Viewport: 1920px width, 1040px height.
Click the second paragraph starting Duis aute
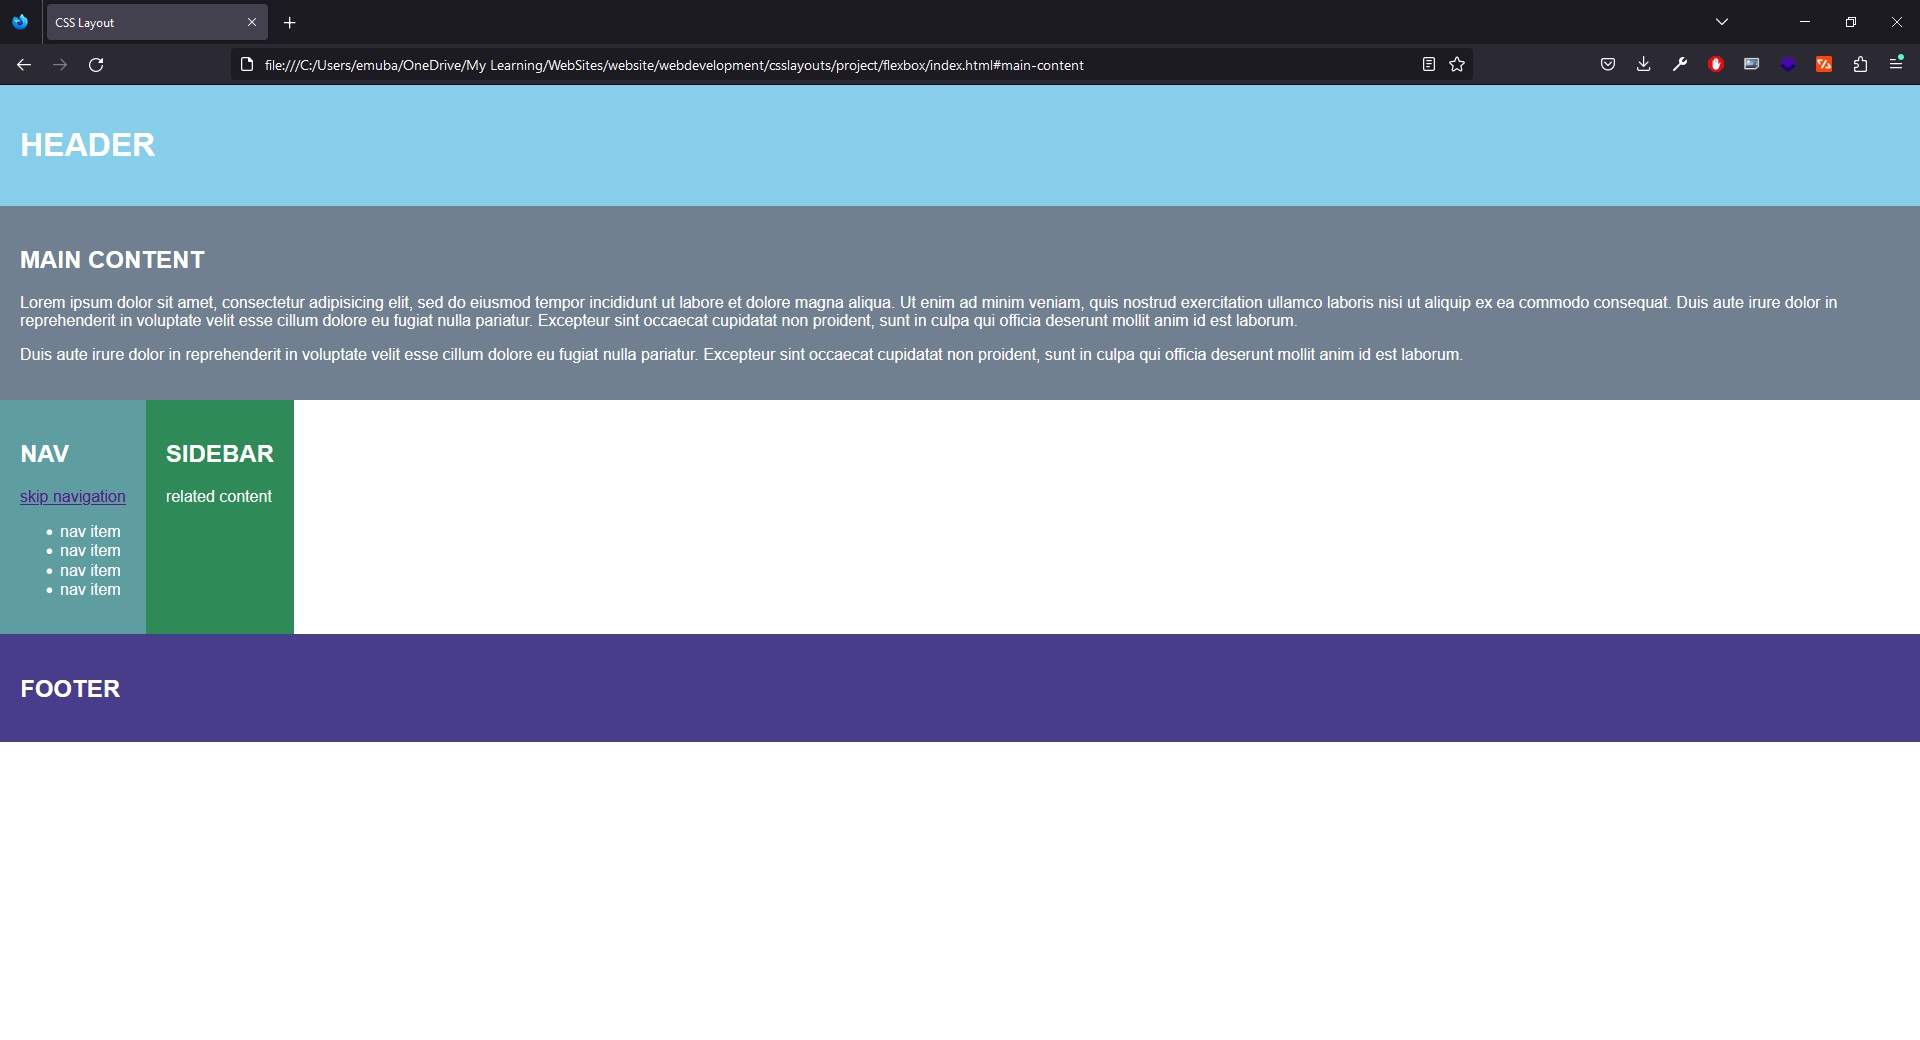coord(741,355)
